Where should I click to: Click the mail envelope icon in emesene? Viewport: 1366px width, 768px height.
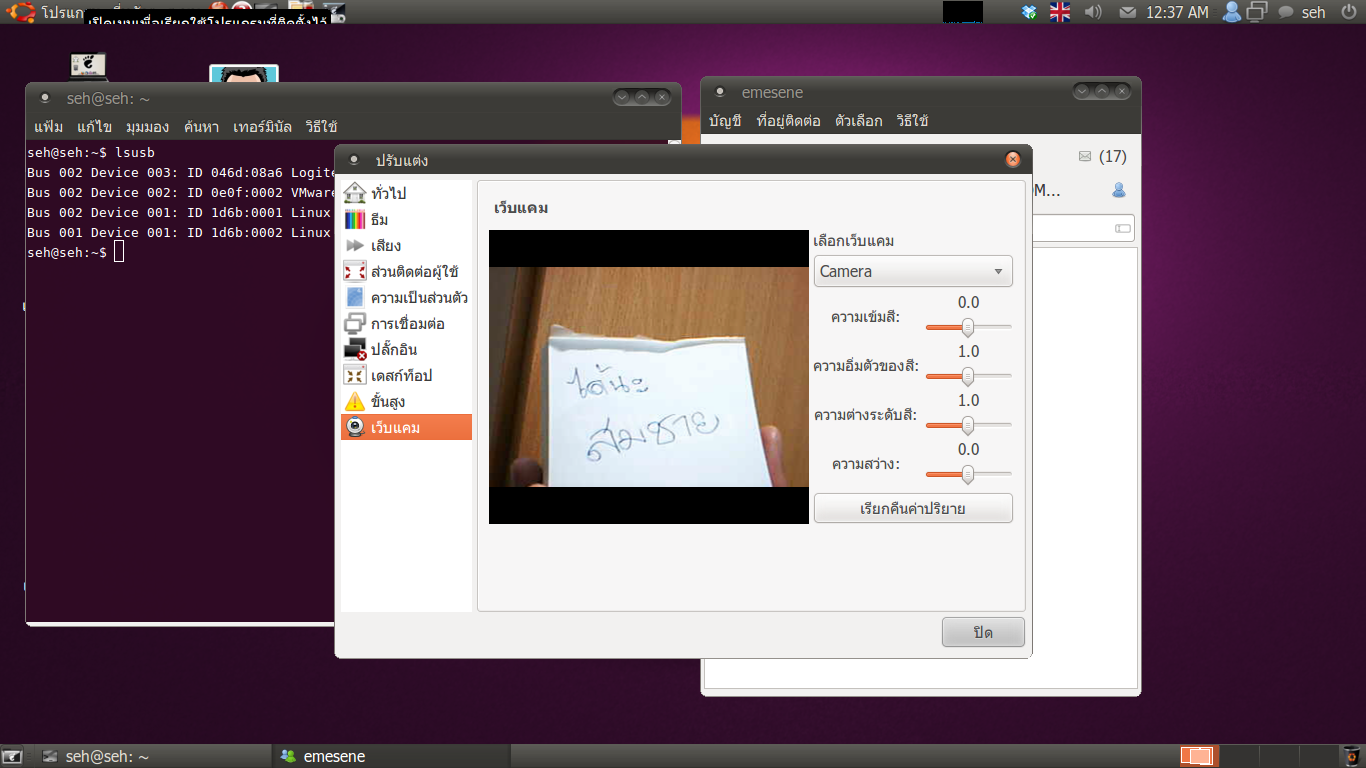pos(1085,156)
